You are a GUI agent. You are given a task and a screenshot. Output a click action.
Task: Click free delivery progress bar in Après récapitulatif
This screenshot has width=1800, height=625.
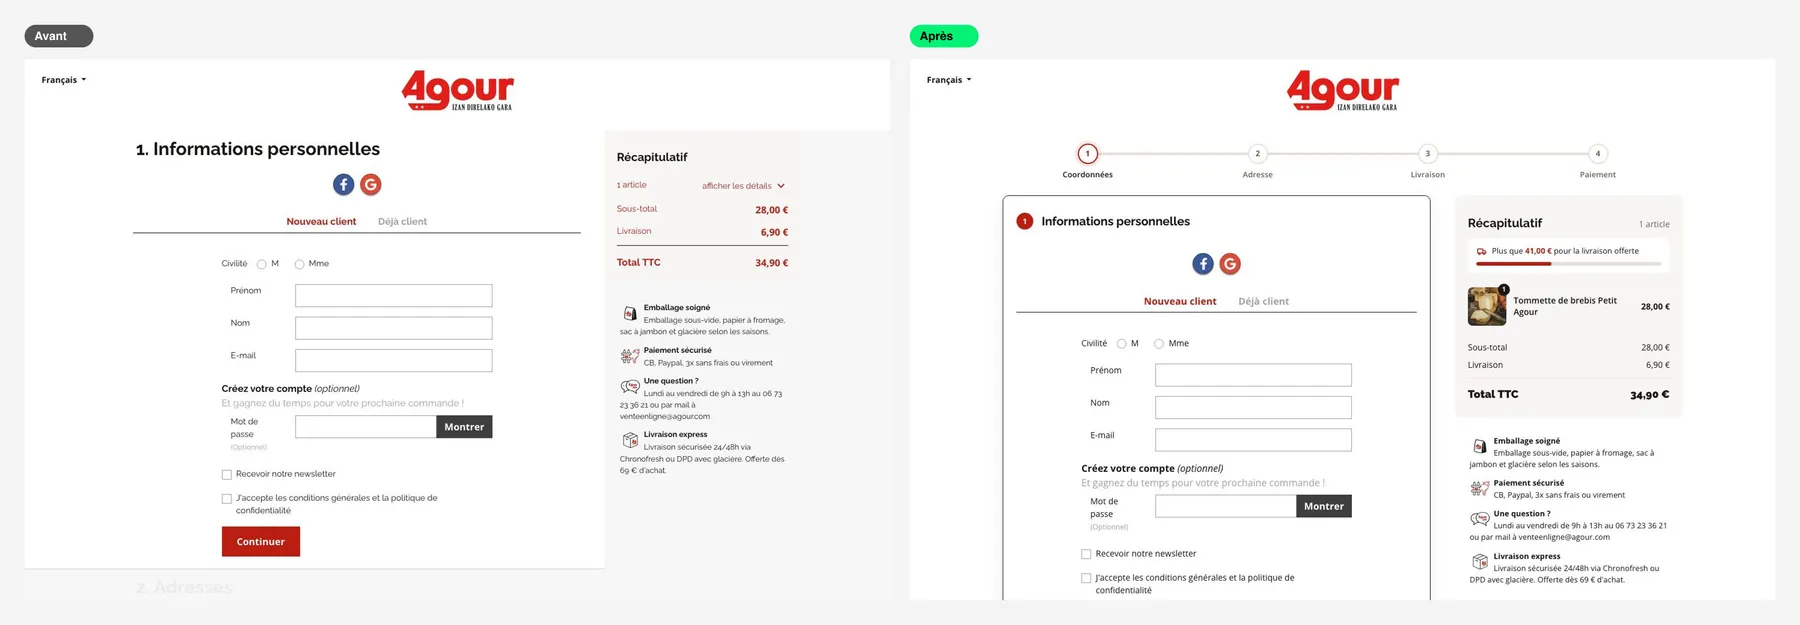tap(1568, 264)
